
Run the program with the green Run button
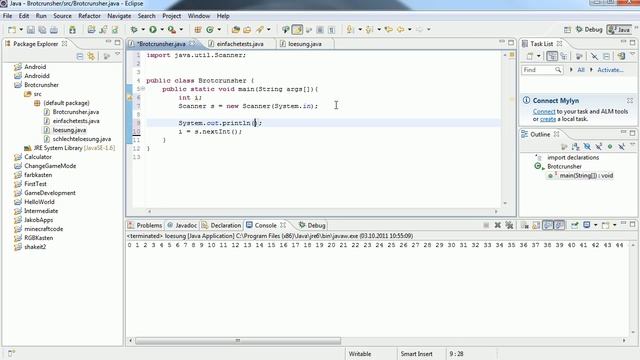point(153,29)
